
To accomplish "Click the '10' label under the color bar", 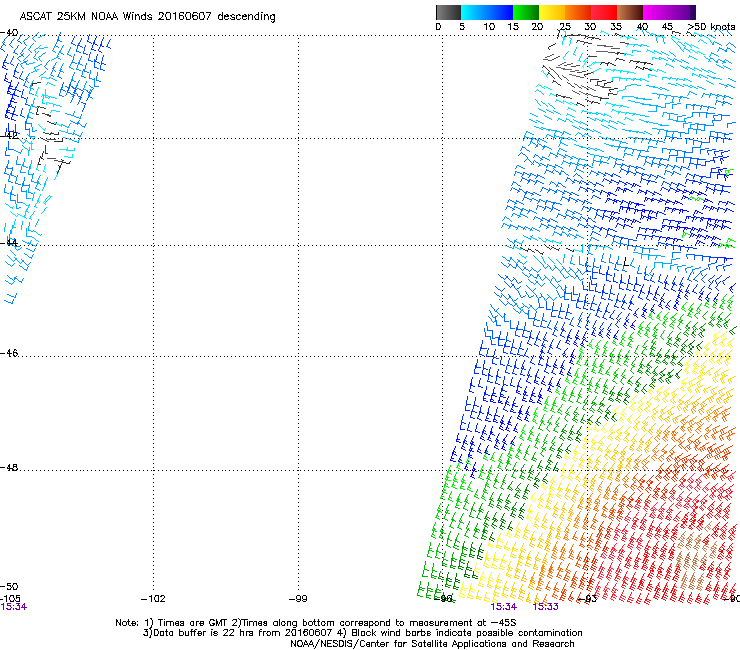I will pos(489,27).
